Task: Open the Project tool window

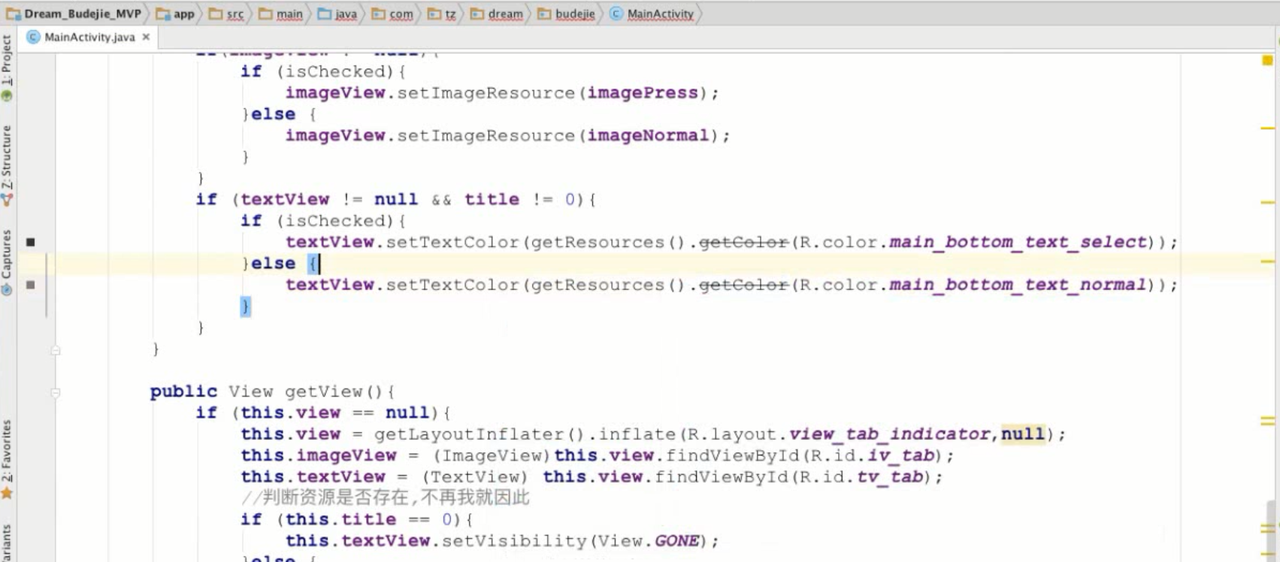Action: [x=7, y=68]
